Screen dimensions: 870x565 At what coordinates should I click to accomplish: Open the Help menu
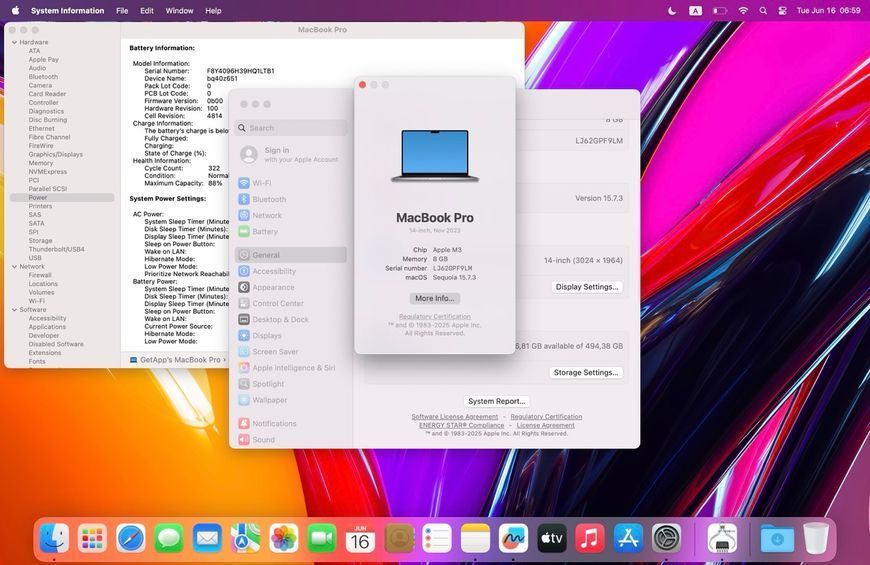(x=213, y=11)
